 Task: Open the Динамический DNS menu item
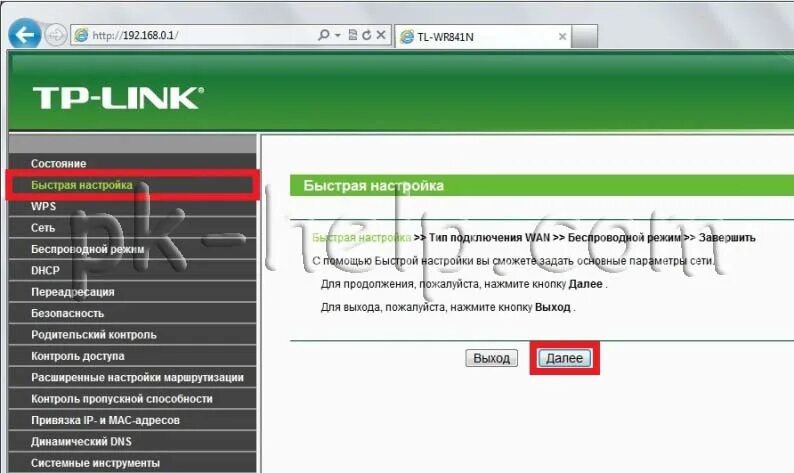point(133,442)
